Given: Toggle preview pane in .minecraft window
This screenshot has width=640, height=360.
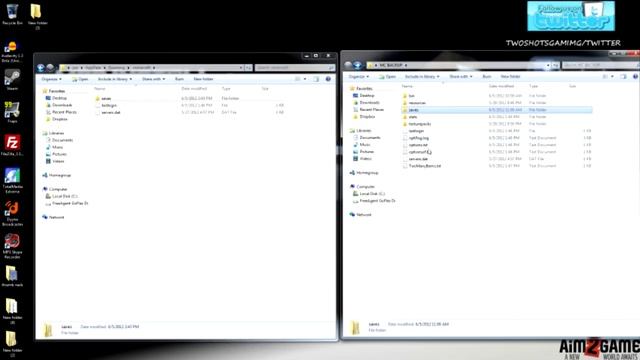Looking at the screenshot, I should coord(316,79).
